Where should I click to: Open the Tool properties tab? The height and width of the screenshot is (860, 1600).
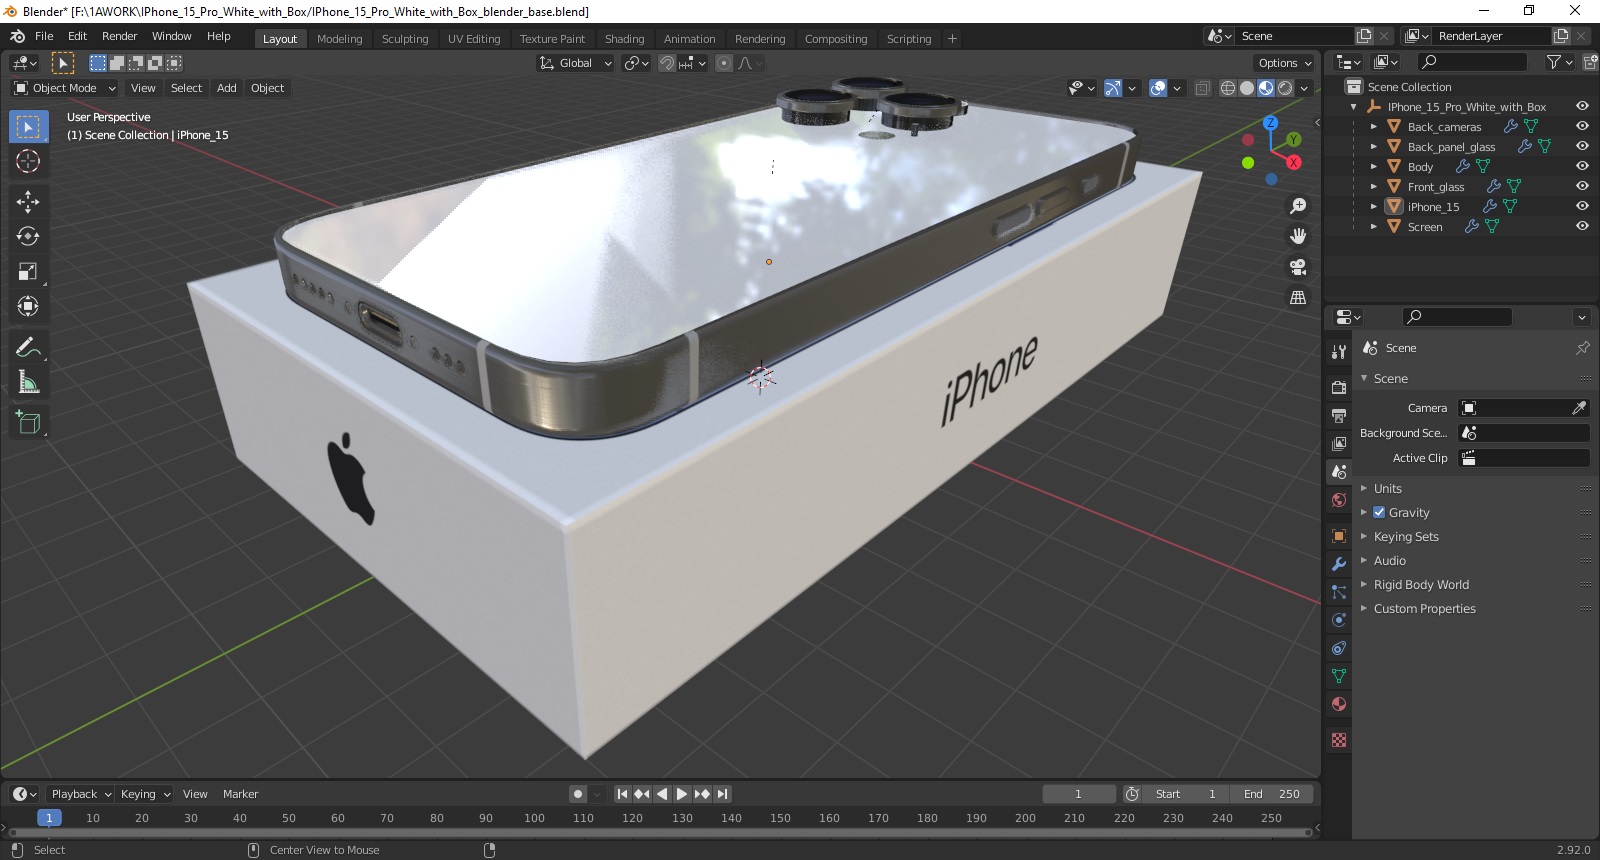tap(1339, 352)
